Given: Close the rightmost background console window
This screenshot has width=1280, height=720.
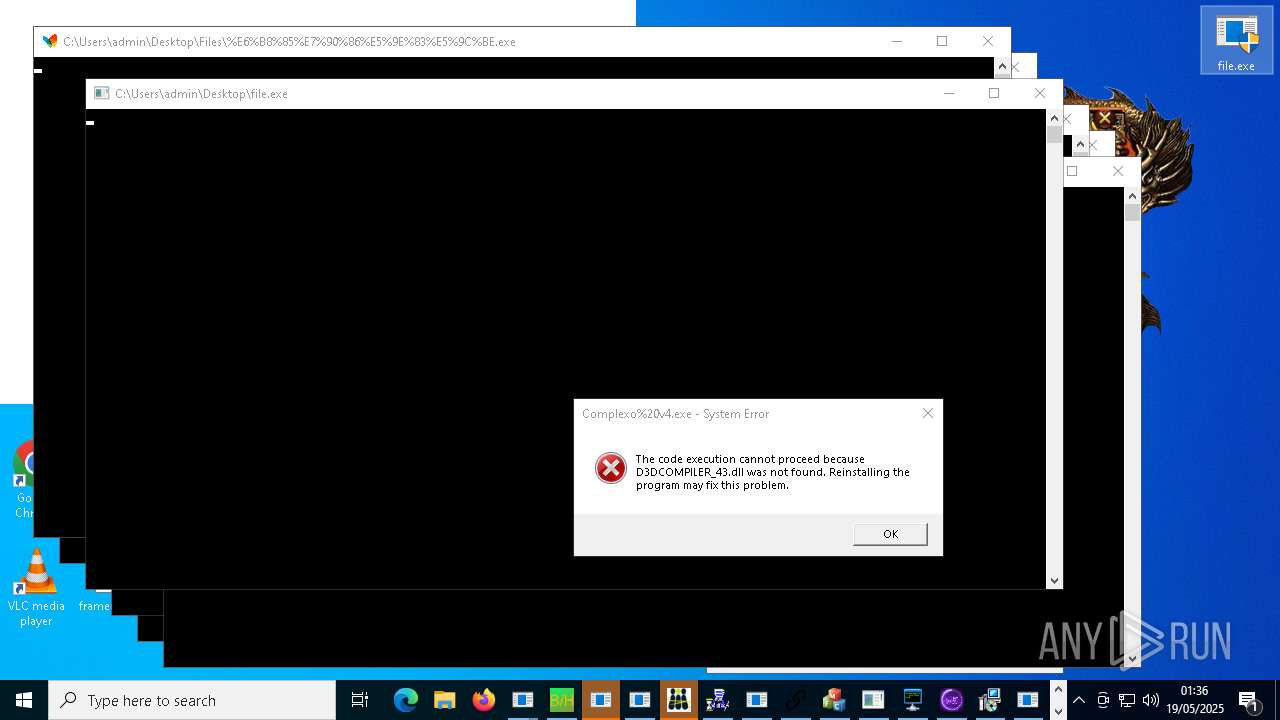Looking at the screenshot, I should tap(1118, 171).
